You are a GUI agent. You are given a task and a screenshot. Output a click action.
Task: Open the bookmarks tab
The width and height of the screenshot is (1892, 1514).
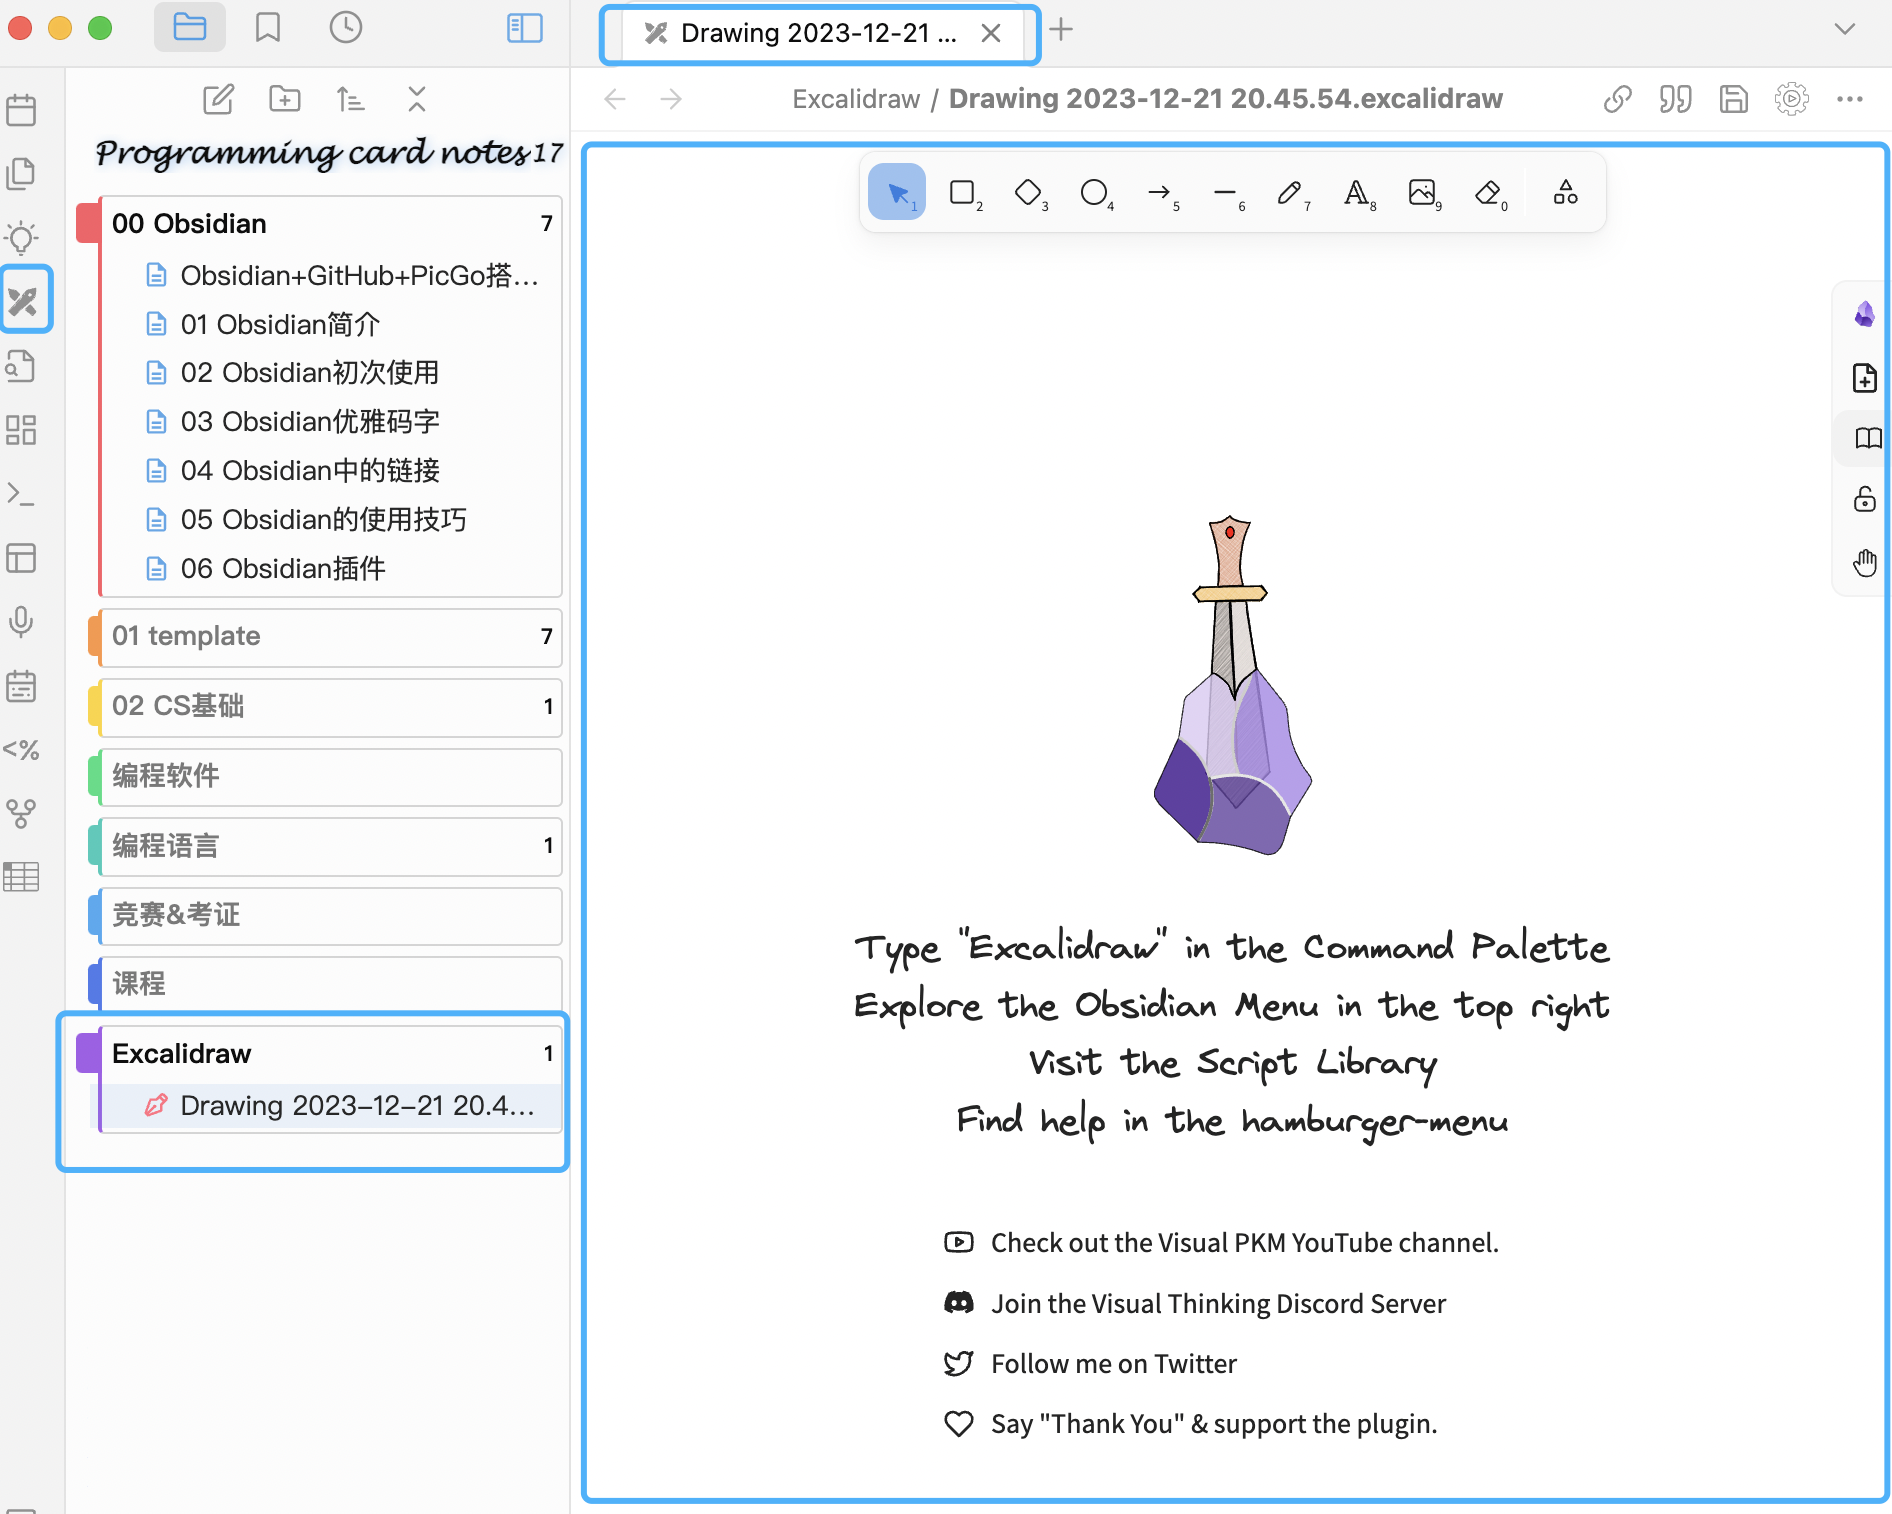coord(268,27)
